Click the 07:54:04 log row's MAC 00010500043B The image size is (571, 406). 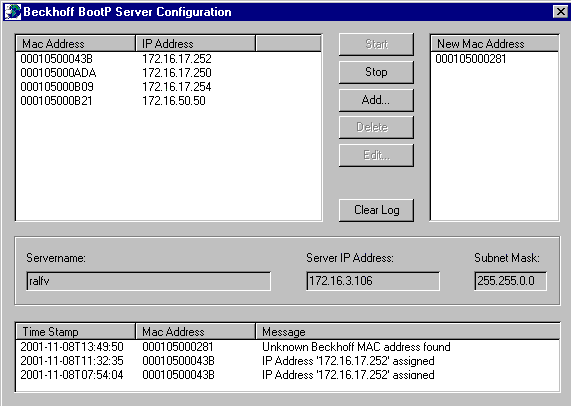tap(178, 375)
